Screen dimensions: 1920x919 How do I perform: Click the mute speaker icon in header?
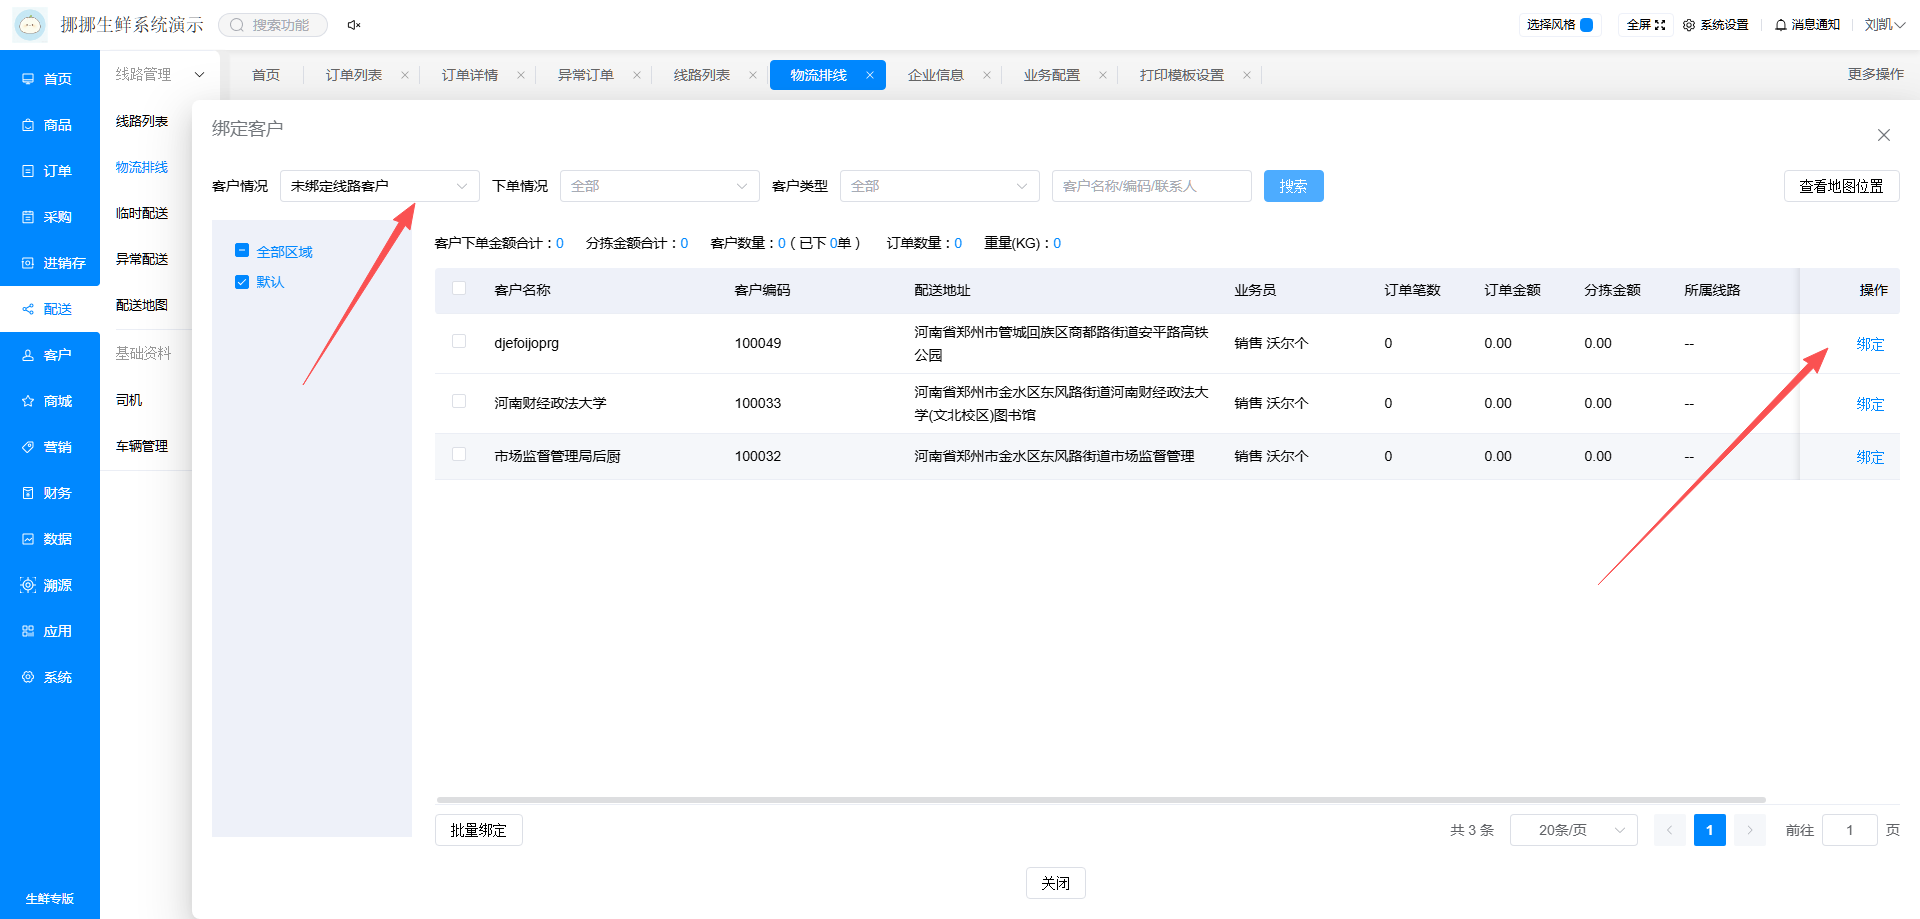(x=354, y=25)
